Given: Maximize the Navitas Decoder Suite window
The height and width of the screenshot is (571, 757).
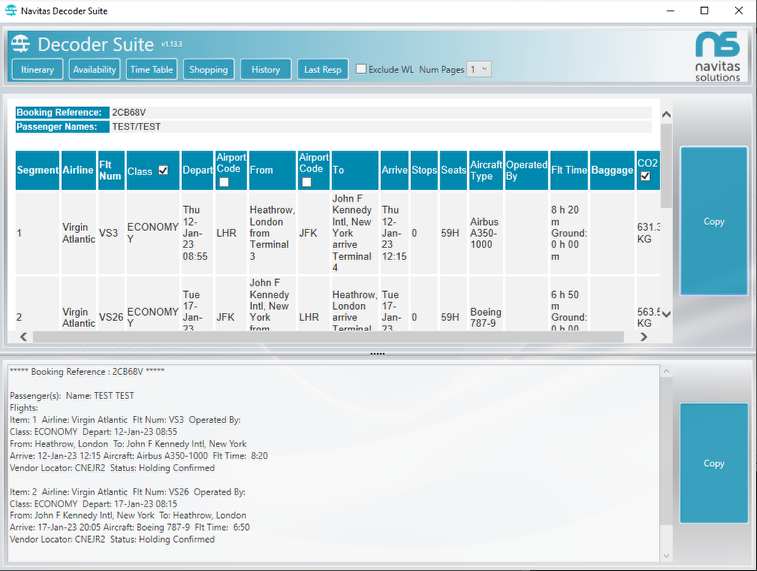Looking at the screenshot, I should tap(704, 11).
